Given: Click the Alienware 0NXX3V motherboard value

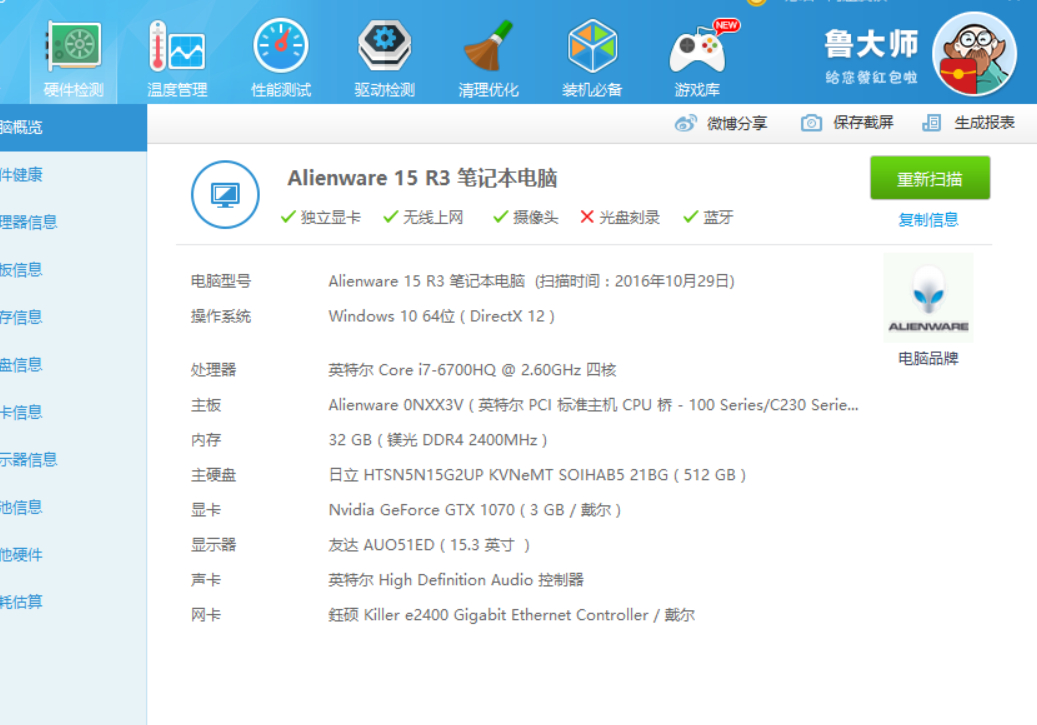Looking at the screenshot, I should [593, 405].
